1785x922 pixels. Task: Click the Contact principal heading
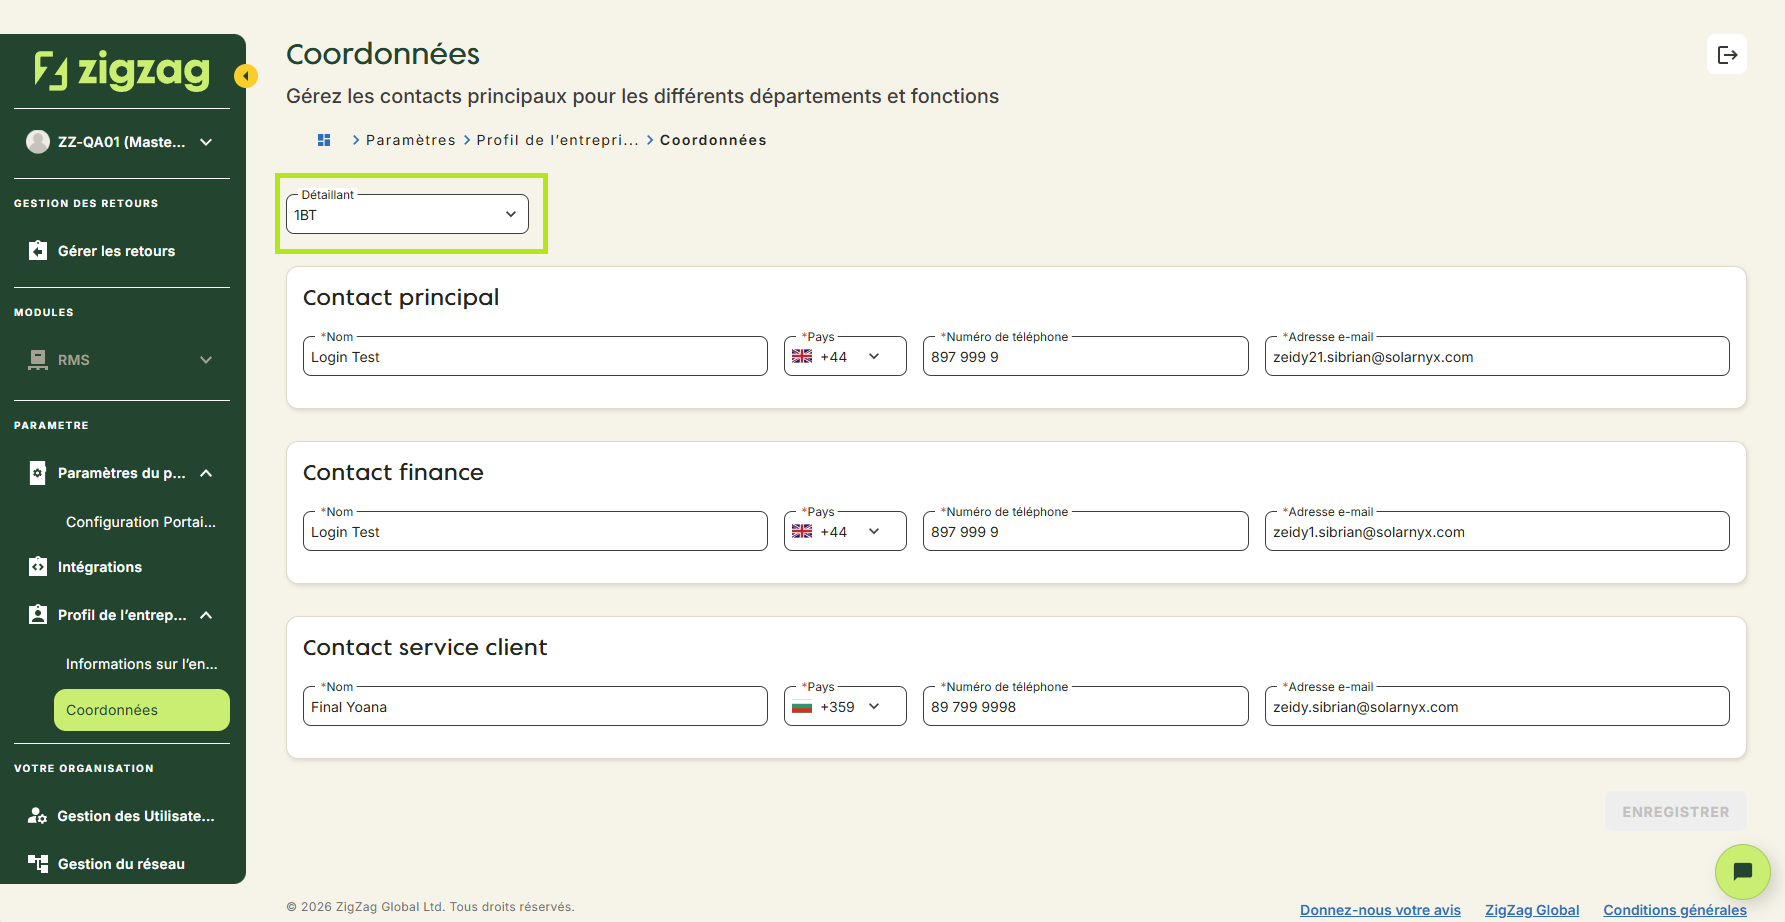(x=401, y=297)
